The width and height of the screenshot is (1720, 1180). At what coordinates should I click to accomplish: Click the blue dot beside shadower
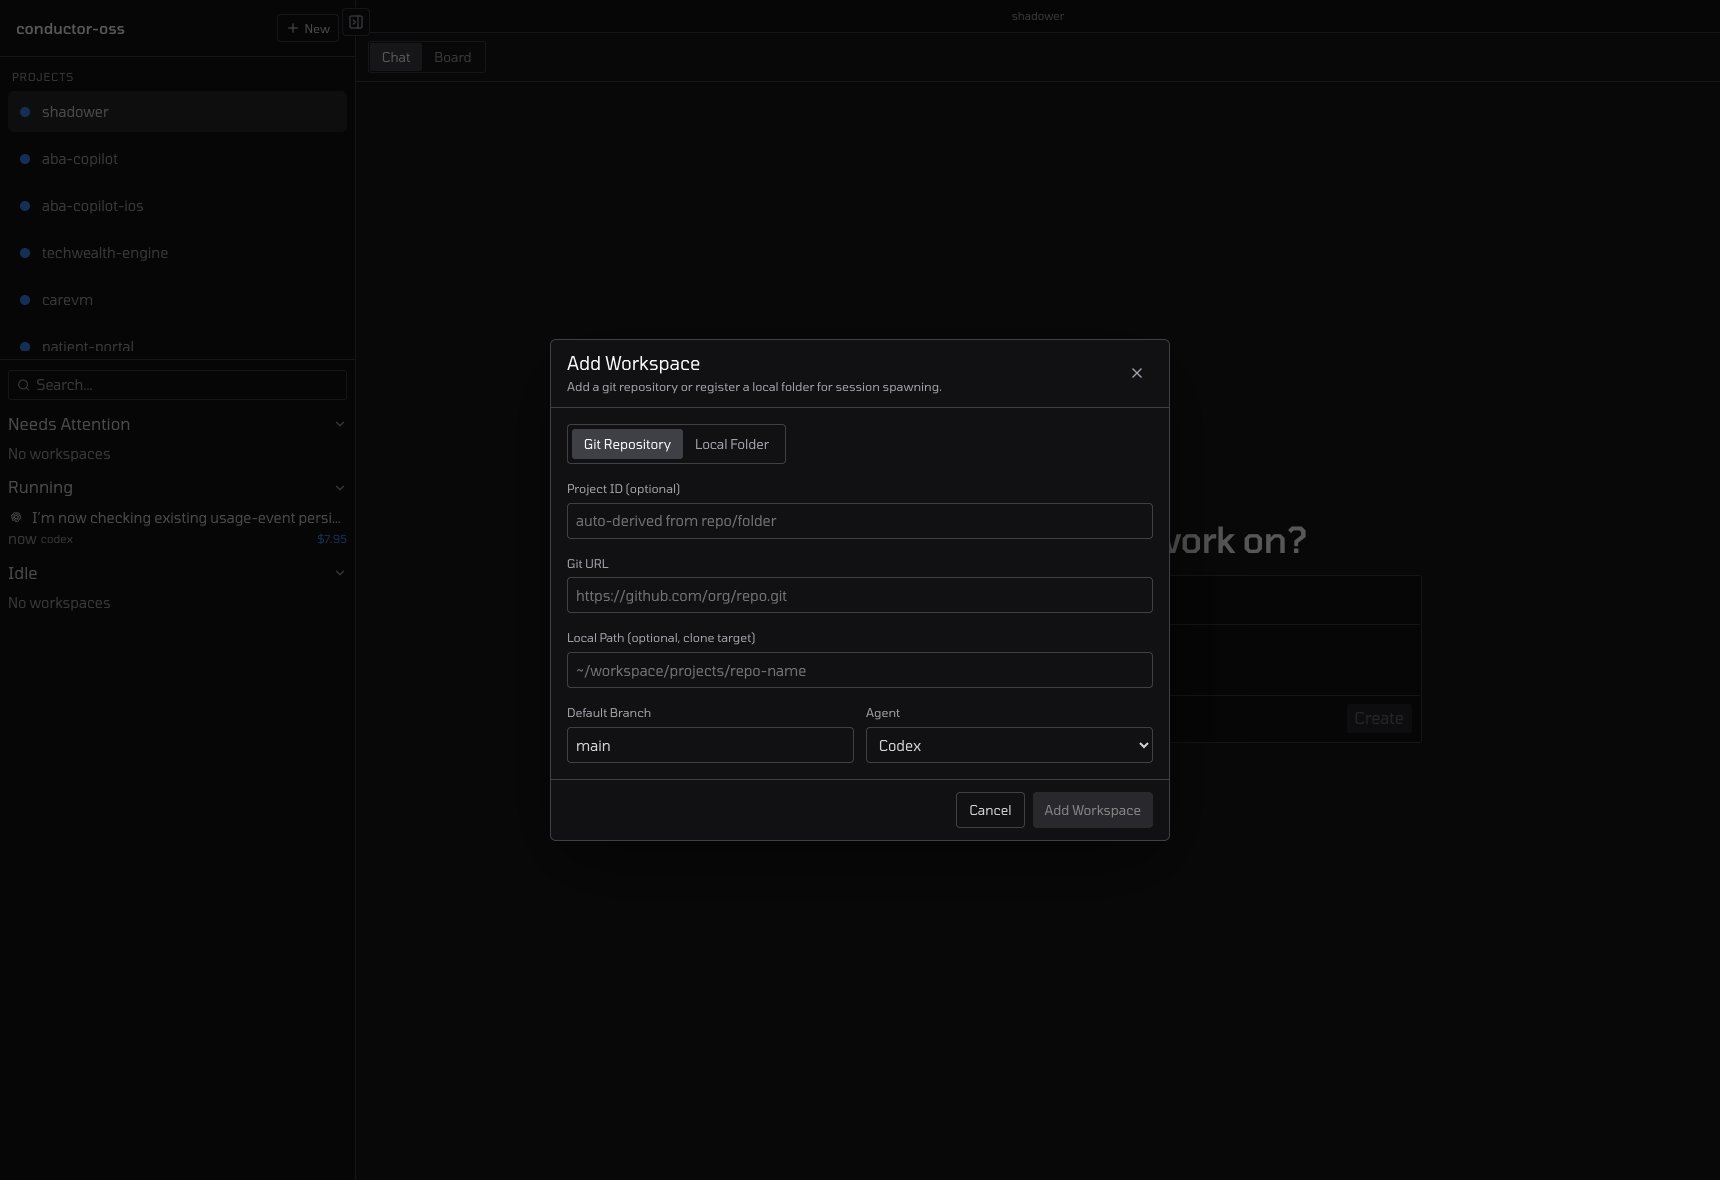tap(25, 112)
